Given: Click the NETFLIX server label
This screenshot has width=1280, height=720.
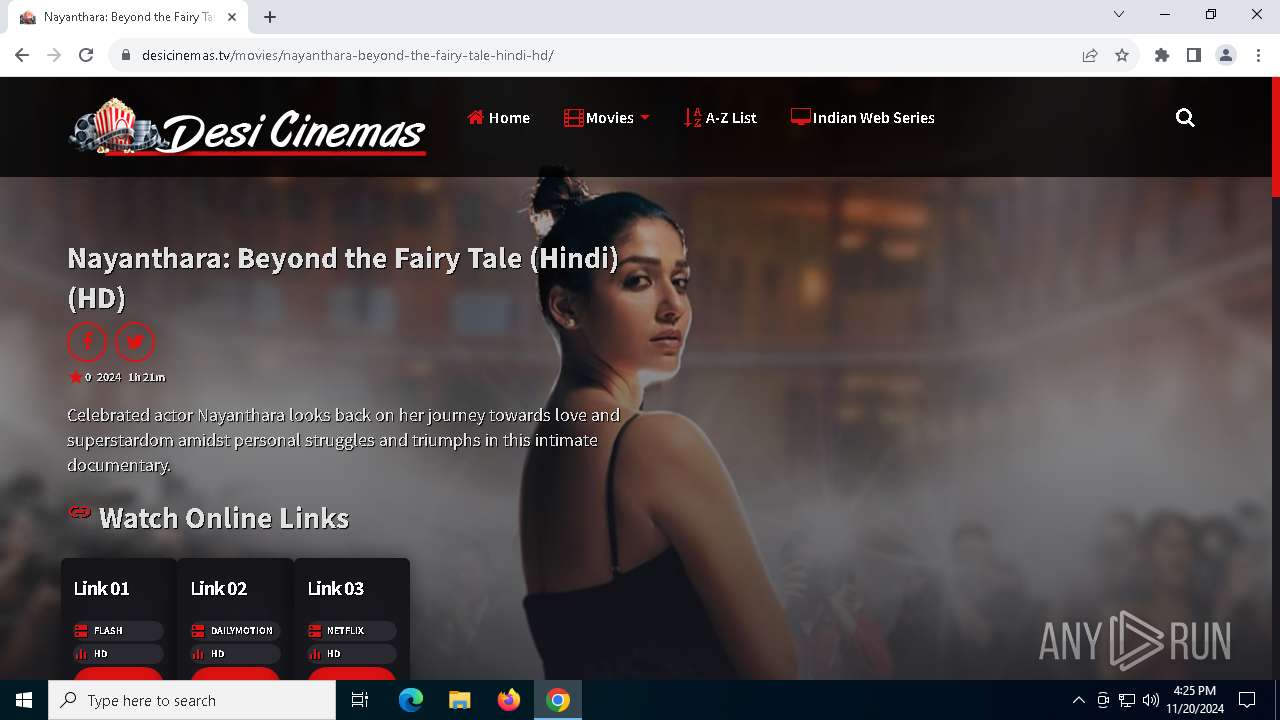Looking at the screenshot, I should tap(351, 631).
